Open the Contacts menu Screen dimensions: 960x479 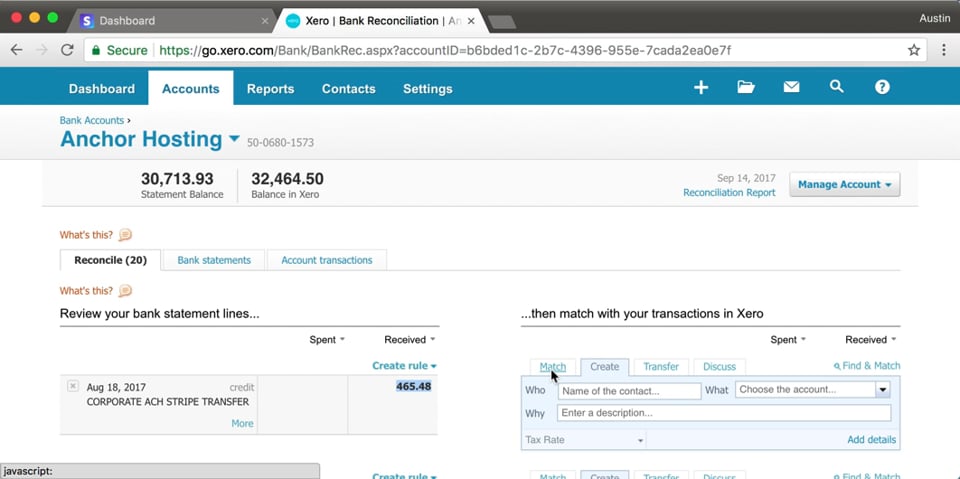tap(348, 89)
